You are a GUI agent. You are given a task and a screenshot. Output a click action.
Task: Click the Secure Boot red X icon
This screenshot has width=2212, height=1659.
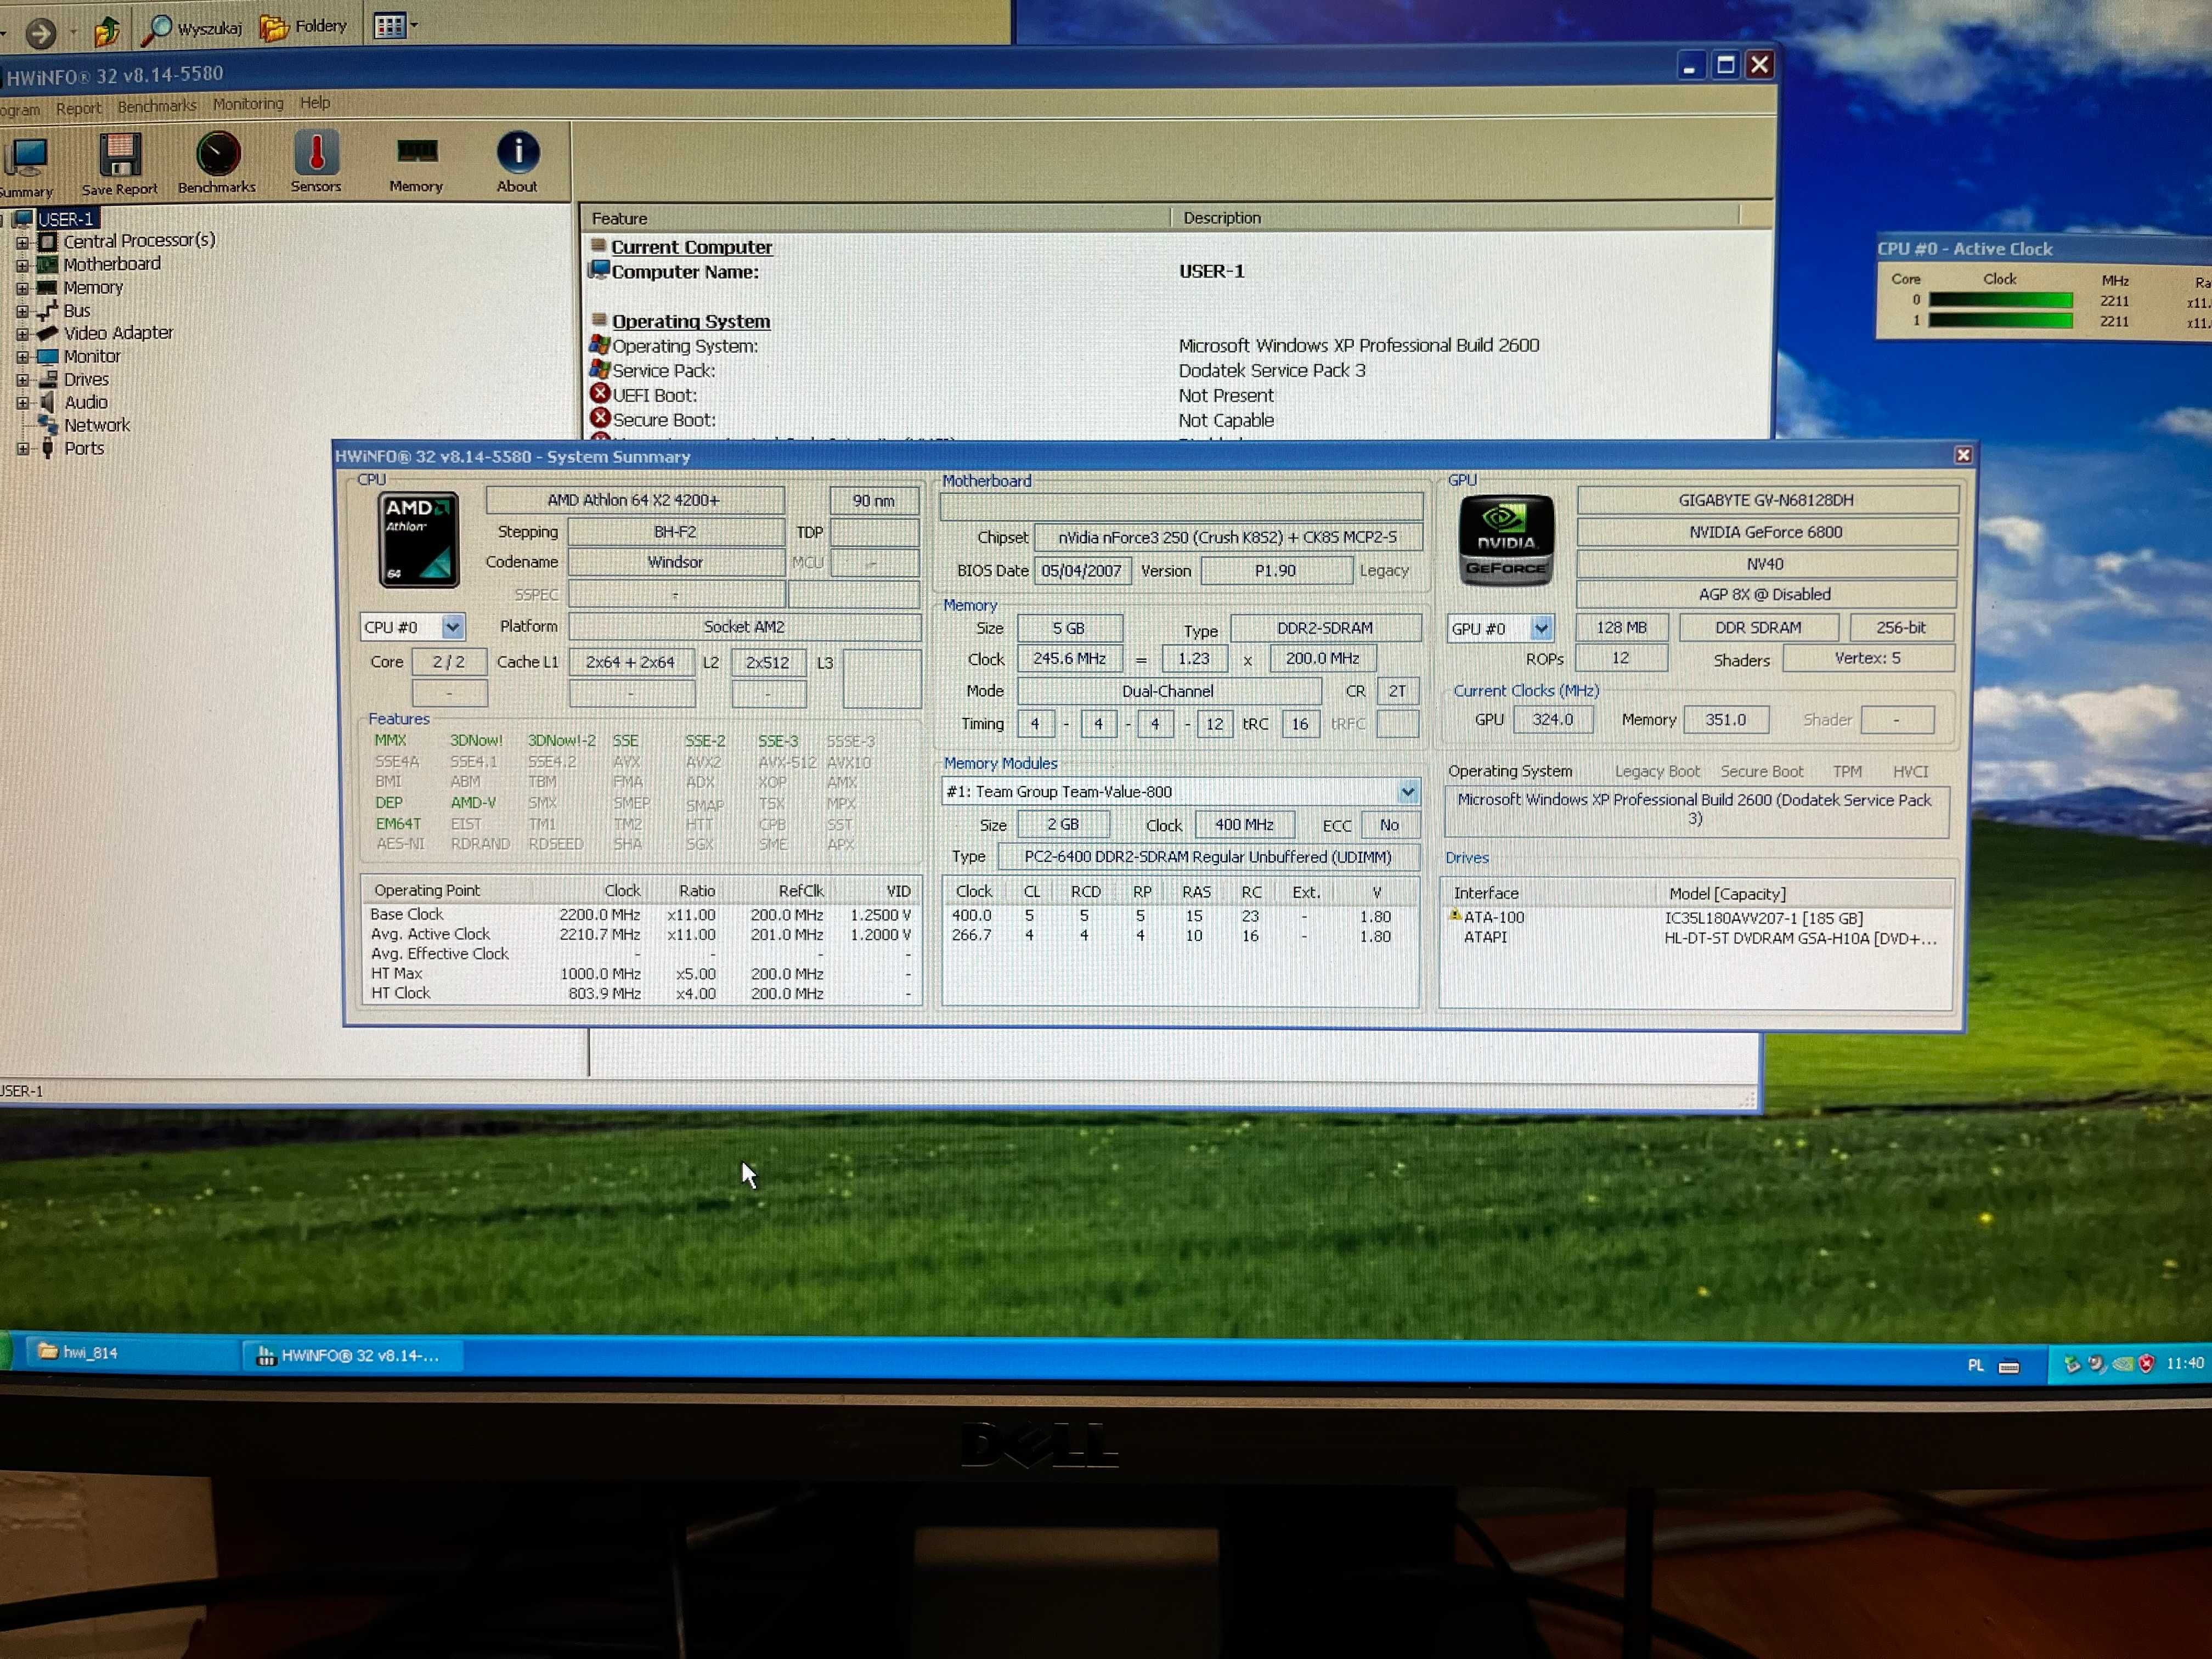click(x=600, y=418)
